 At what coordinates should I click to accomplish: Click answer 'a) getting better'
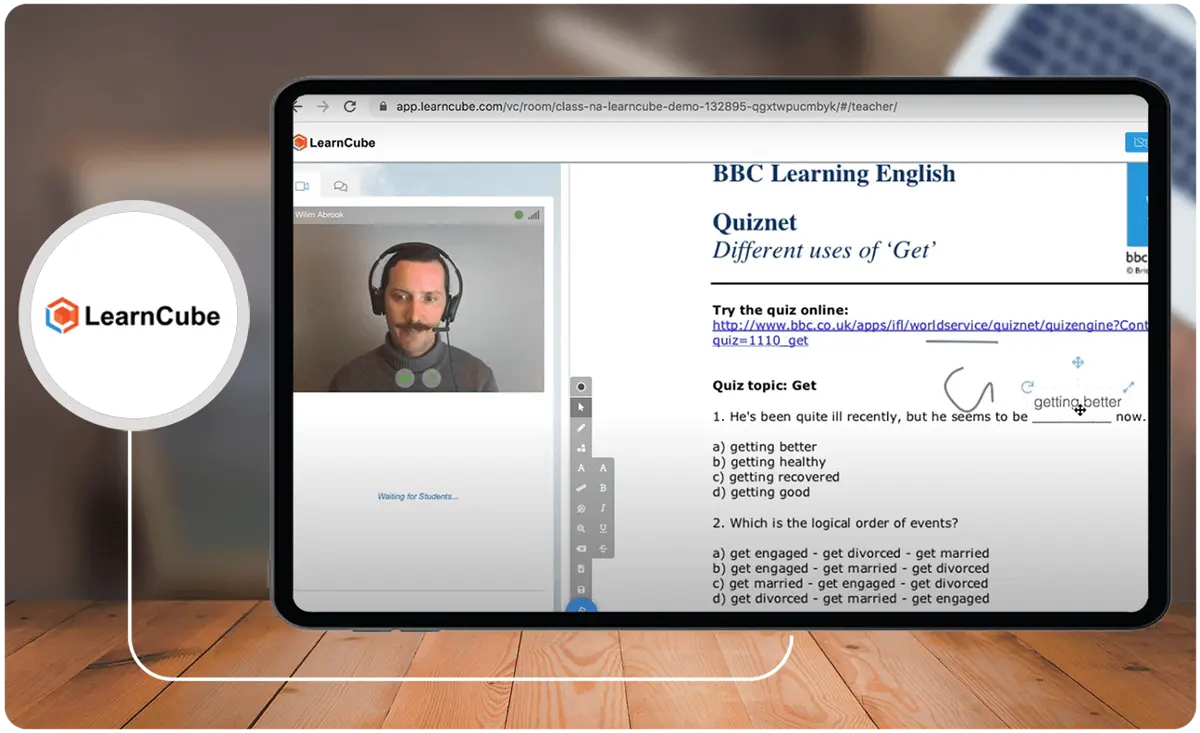[765, 447]
